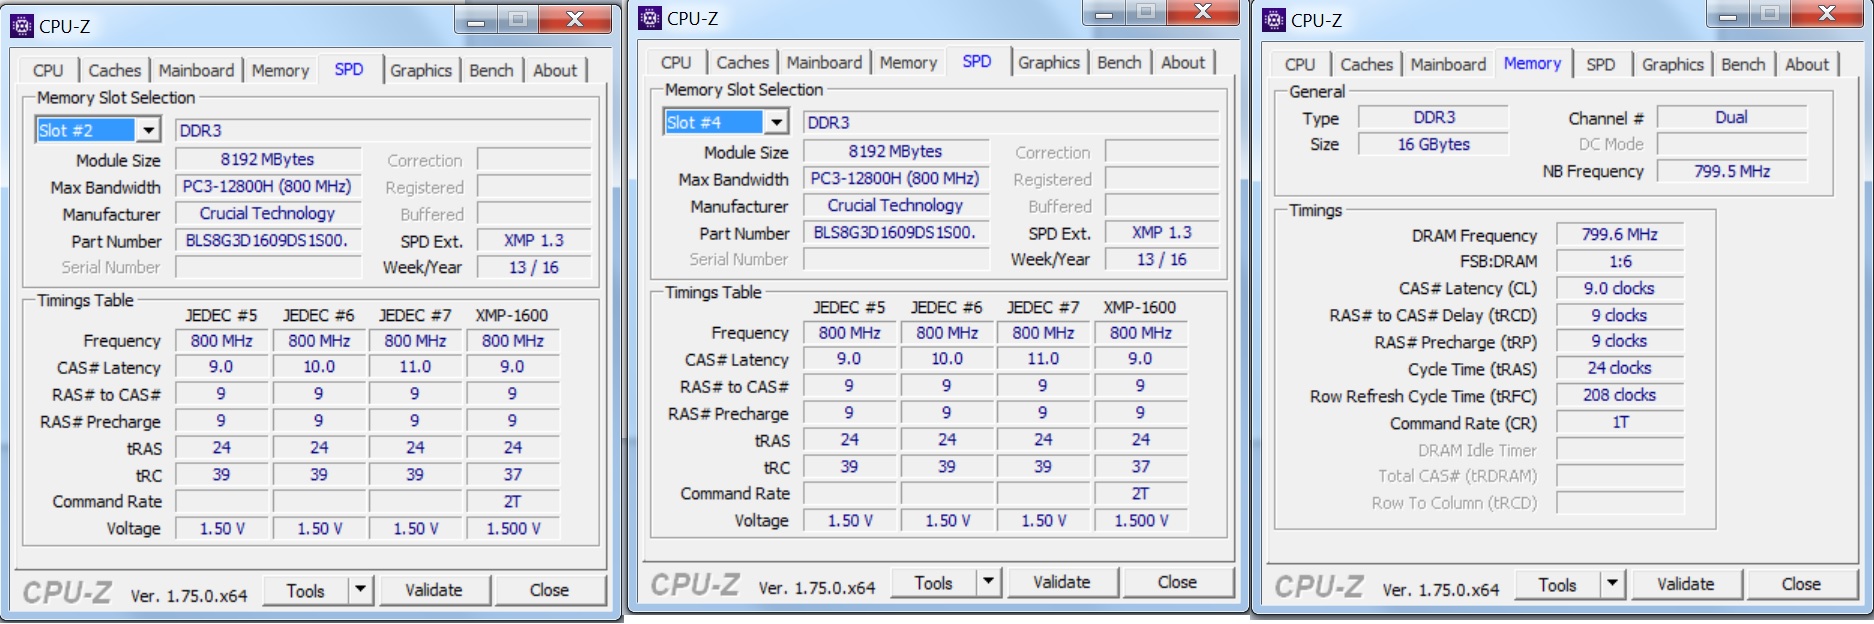Open Caches tab in left window
The width and height of the screenshot is (1874, 624).
[x=115, y=70]
